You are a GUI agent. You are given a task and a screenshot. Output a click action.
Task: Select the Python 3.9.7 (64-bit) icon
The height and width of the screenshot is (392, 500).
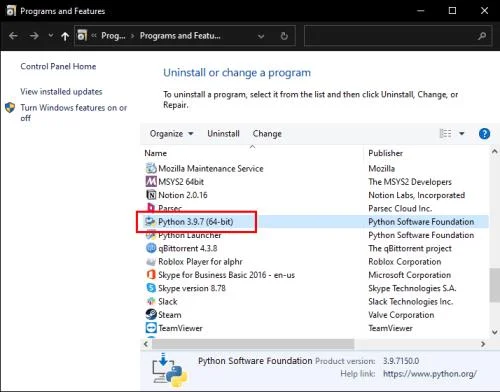click(x=151, y=221)
